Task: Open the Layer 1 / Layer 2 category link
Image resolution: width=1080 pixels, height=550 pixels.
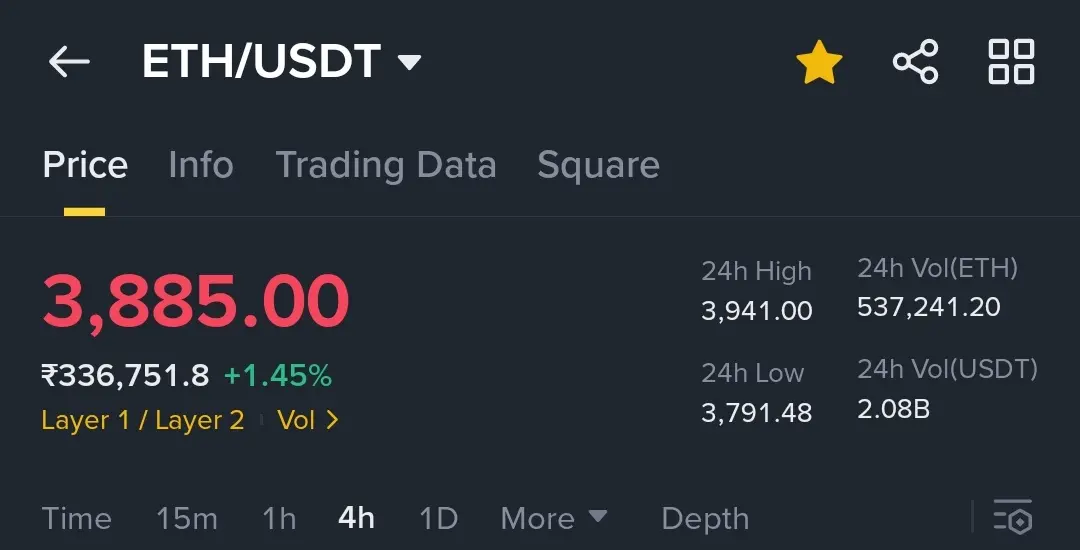Action: tap(143, 420)
